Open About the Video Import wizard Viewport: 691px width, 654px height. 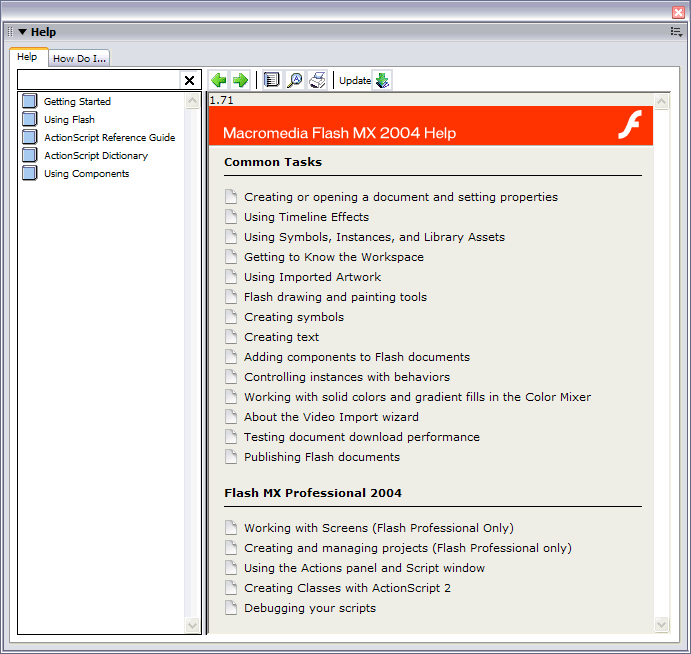[x=331, y=417]
